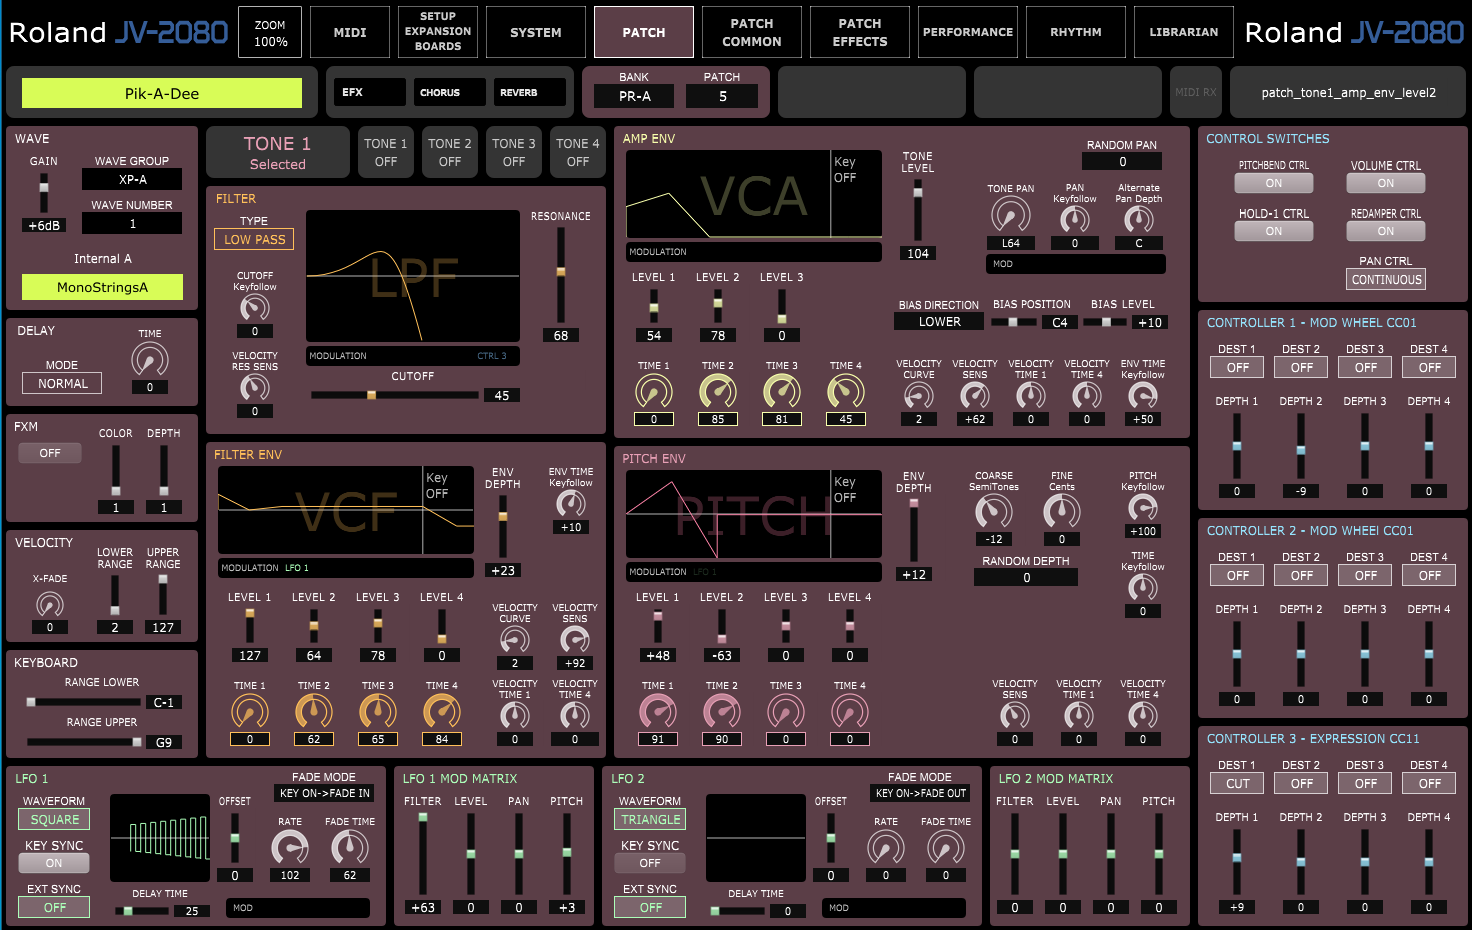This screenshot has width=1472, height=930.
Task: Switch to the PERFORMANCE tab
Action: (x=968, y=32)
